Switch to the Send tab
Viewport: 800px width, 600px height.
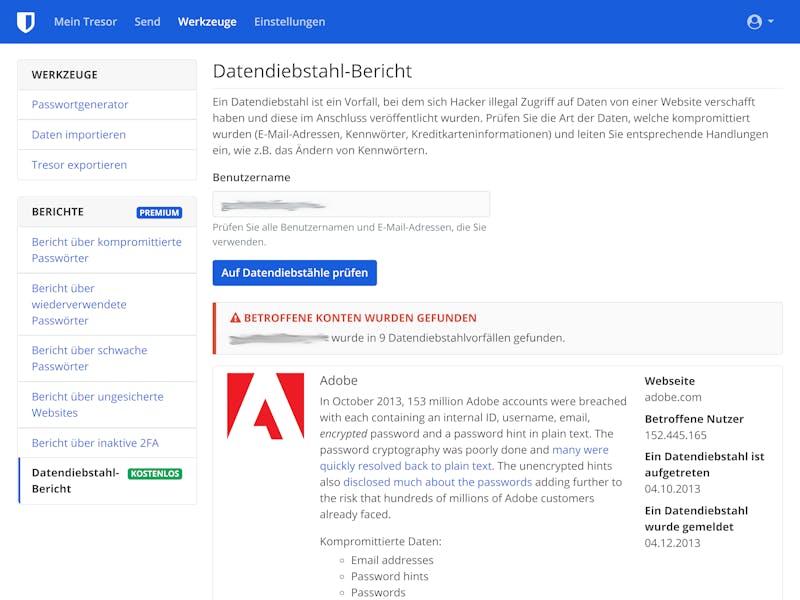point(147,22)
